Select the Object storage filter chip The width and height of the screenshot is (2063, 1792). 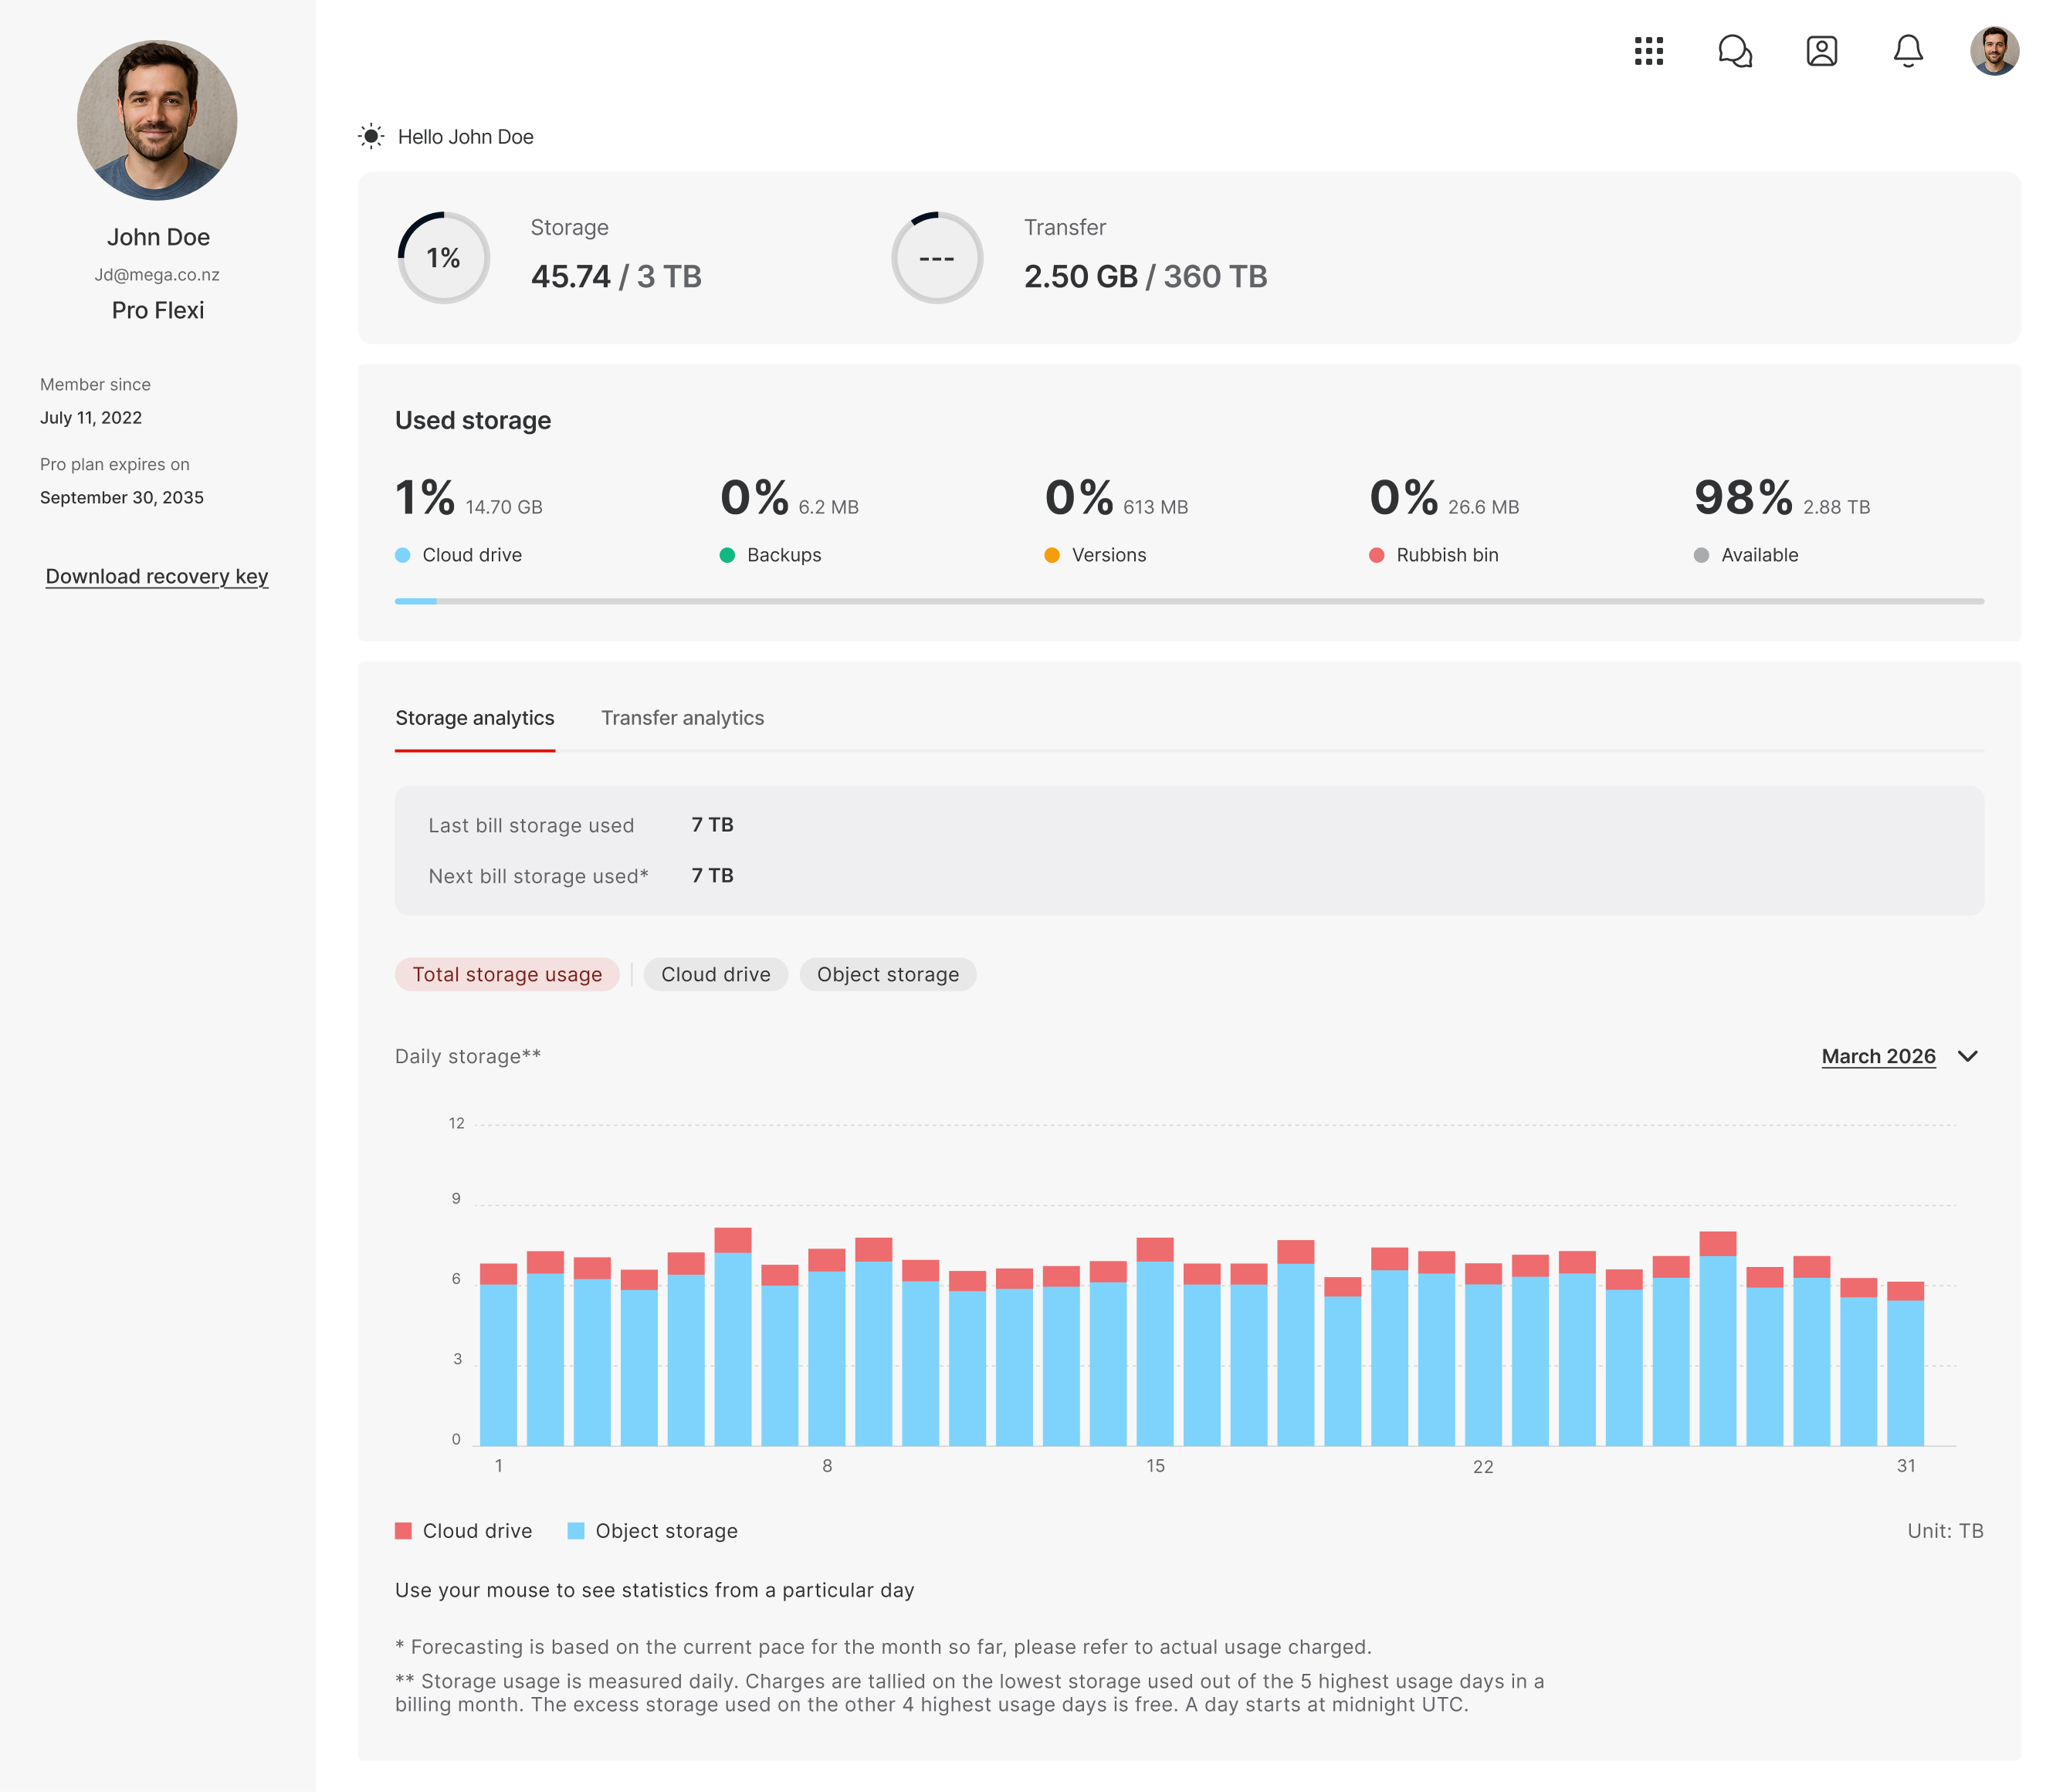click(887, 974)
